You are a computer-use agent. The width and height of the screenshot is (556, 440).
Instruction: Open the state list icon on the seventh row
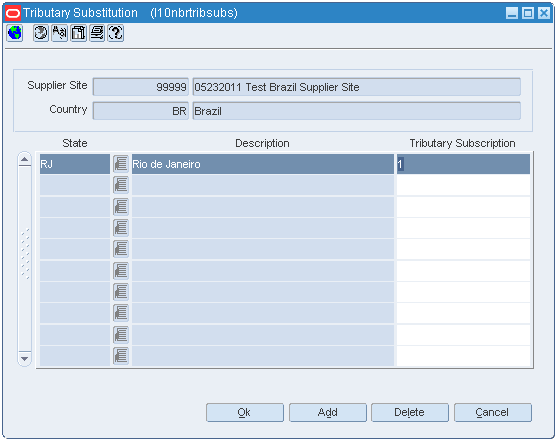pos(121,292)
